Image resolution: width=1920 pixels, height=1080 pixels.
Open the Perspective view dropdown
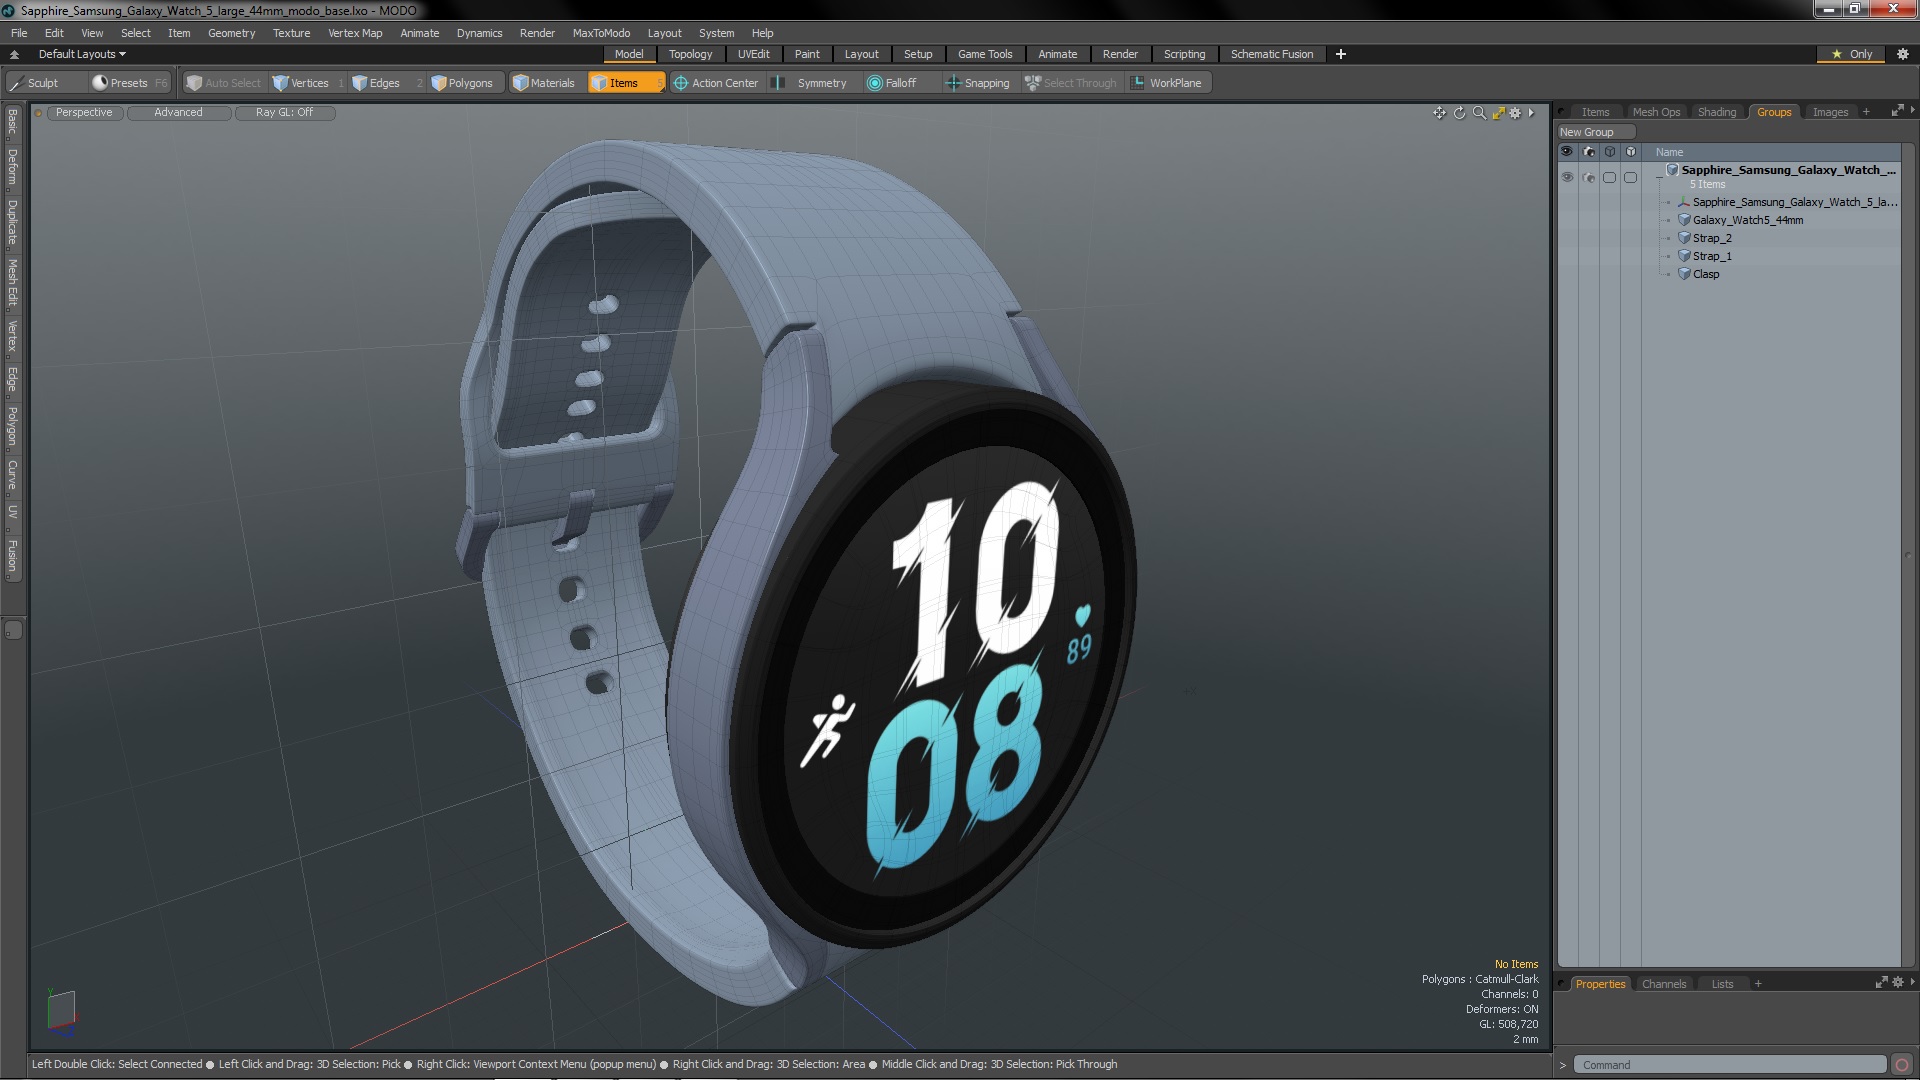84,113
